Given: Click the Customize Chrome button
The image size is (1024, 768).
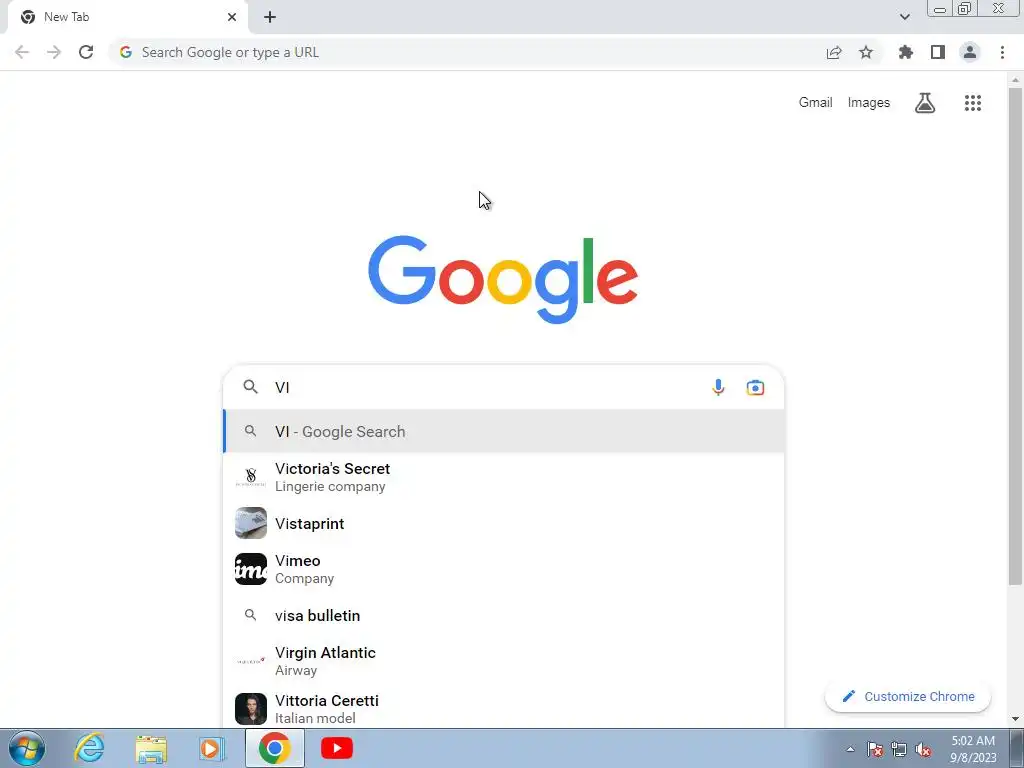Looking at the screenshot, I should click(x=908, y=697).
